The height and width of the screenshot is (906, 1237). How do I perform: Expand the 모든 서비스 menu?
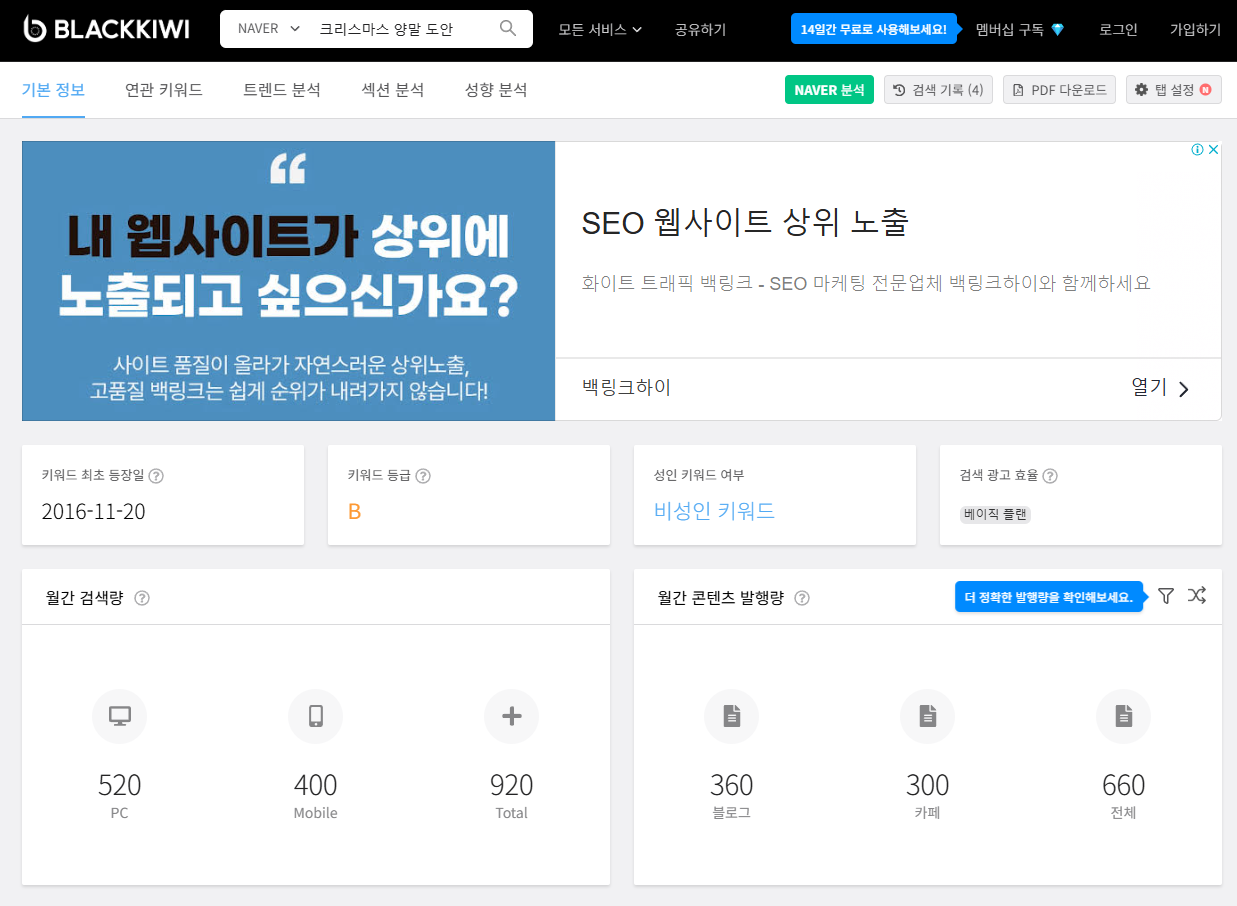[x=599, y=29]
